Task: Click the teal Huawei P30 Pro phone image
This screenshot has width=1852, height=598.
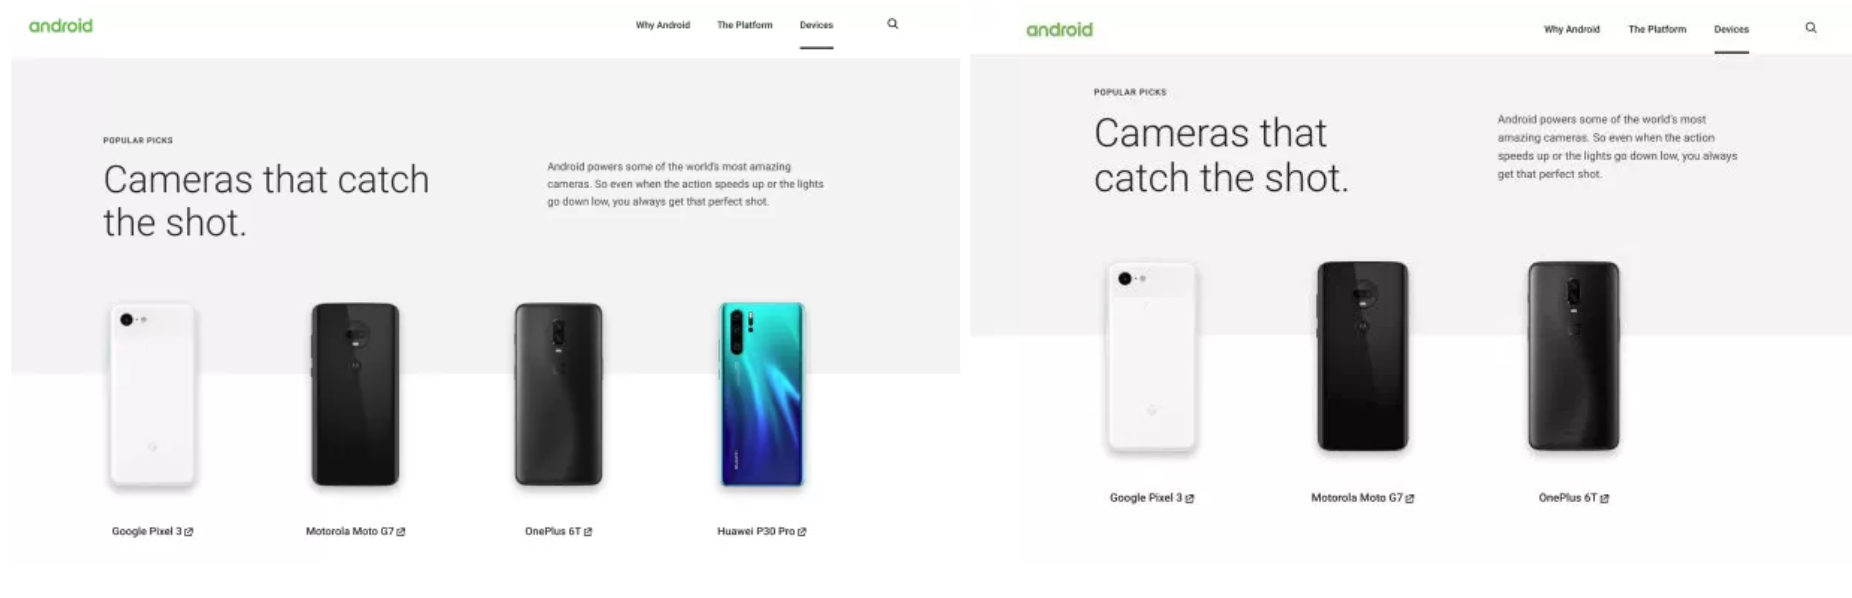Action: [762, 394]
